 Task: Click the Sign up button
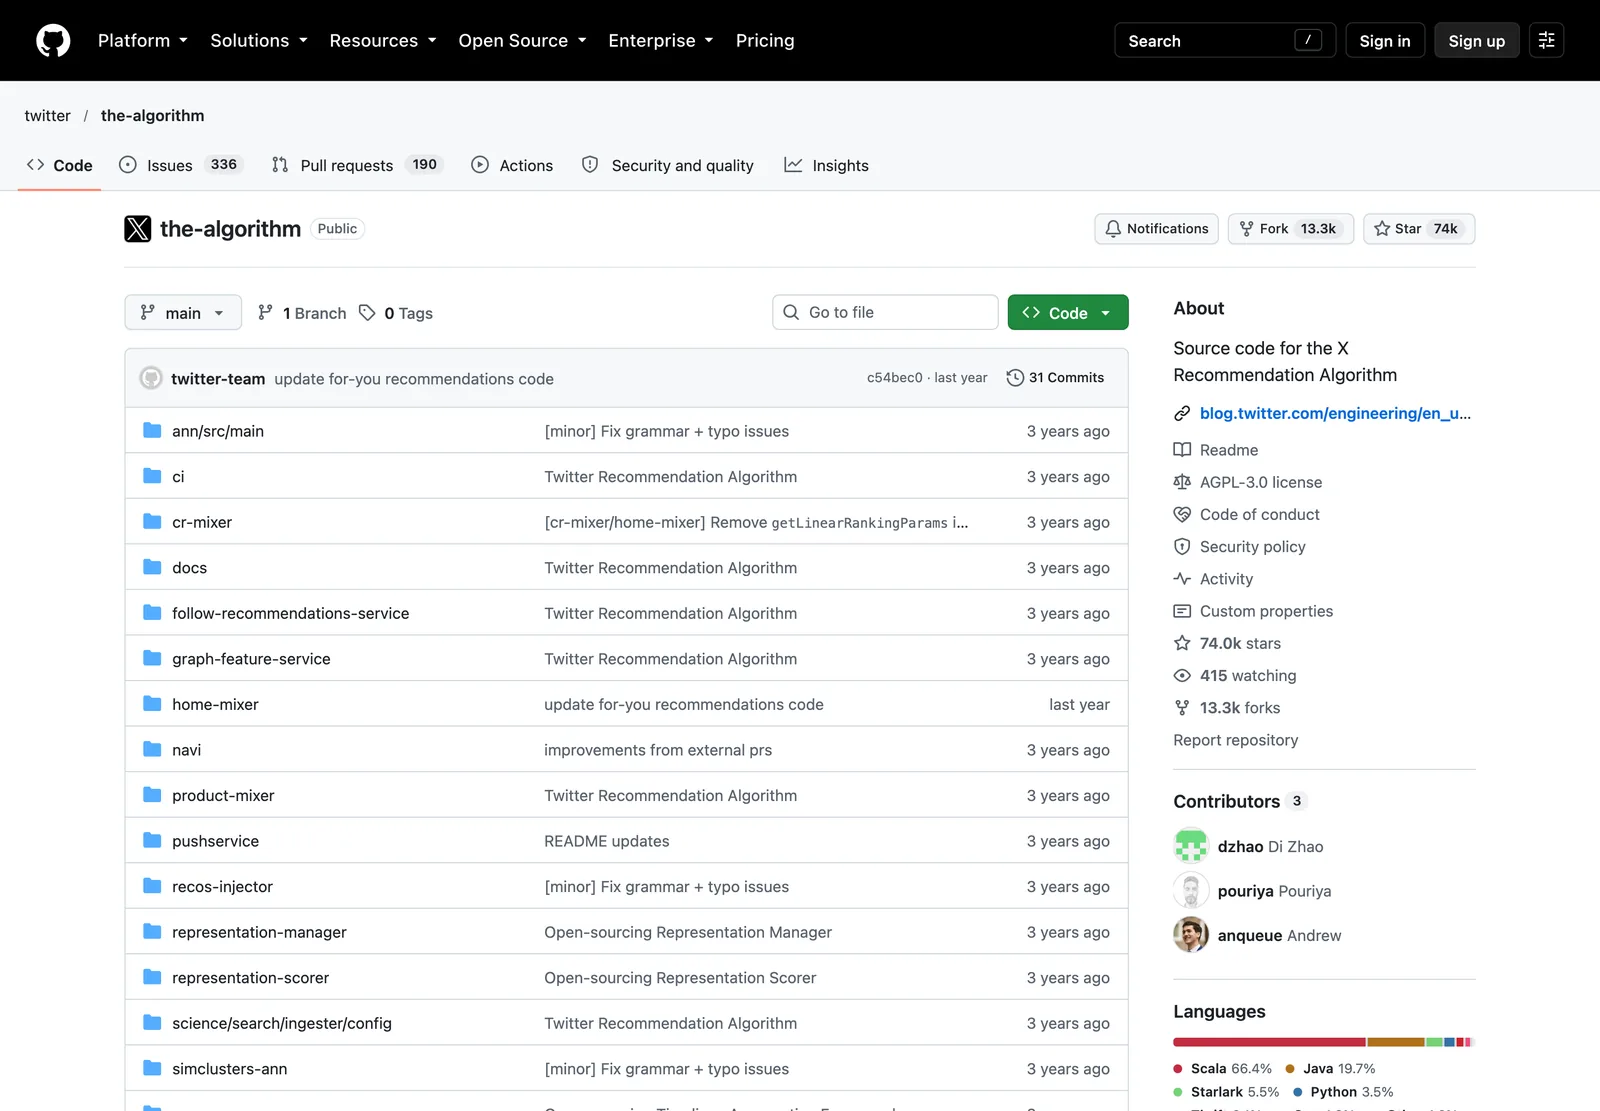(x=1477, y=41)
